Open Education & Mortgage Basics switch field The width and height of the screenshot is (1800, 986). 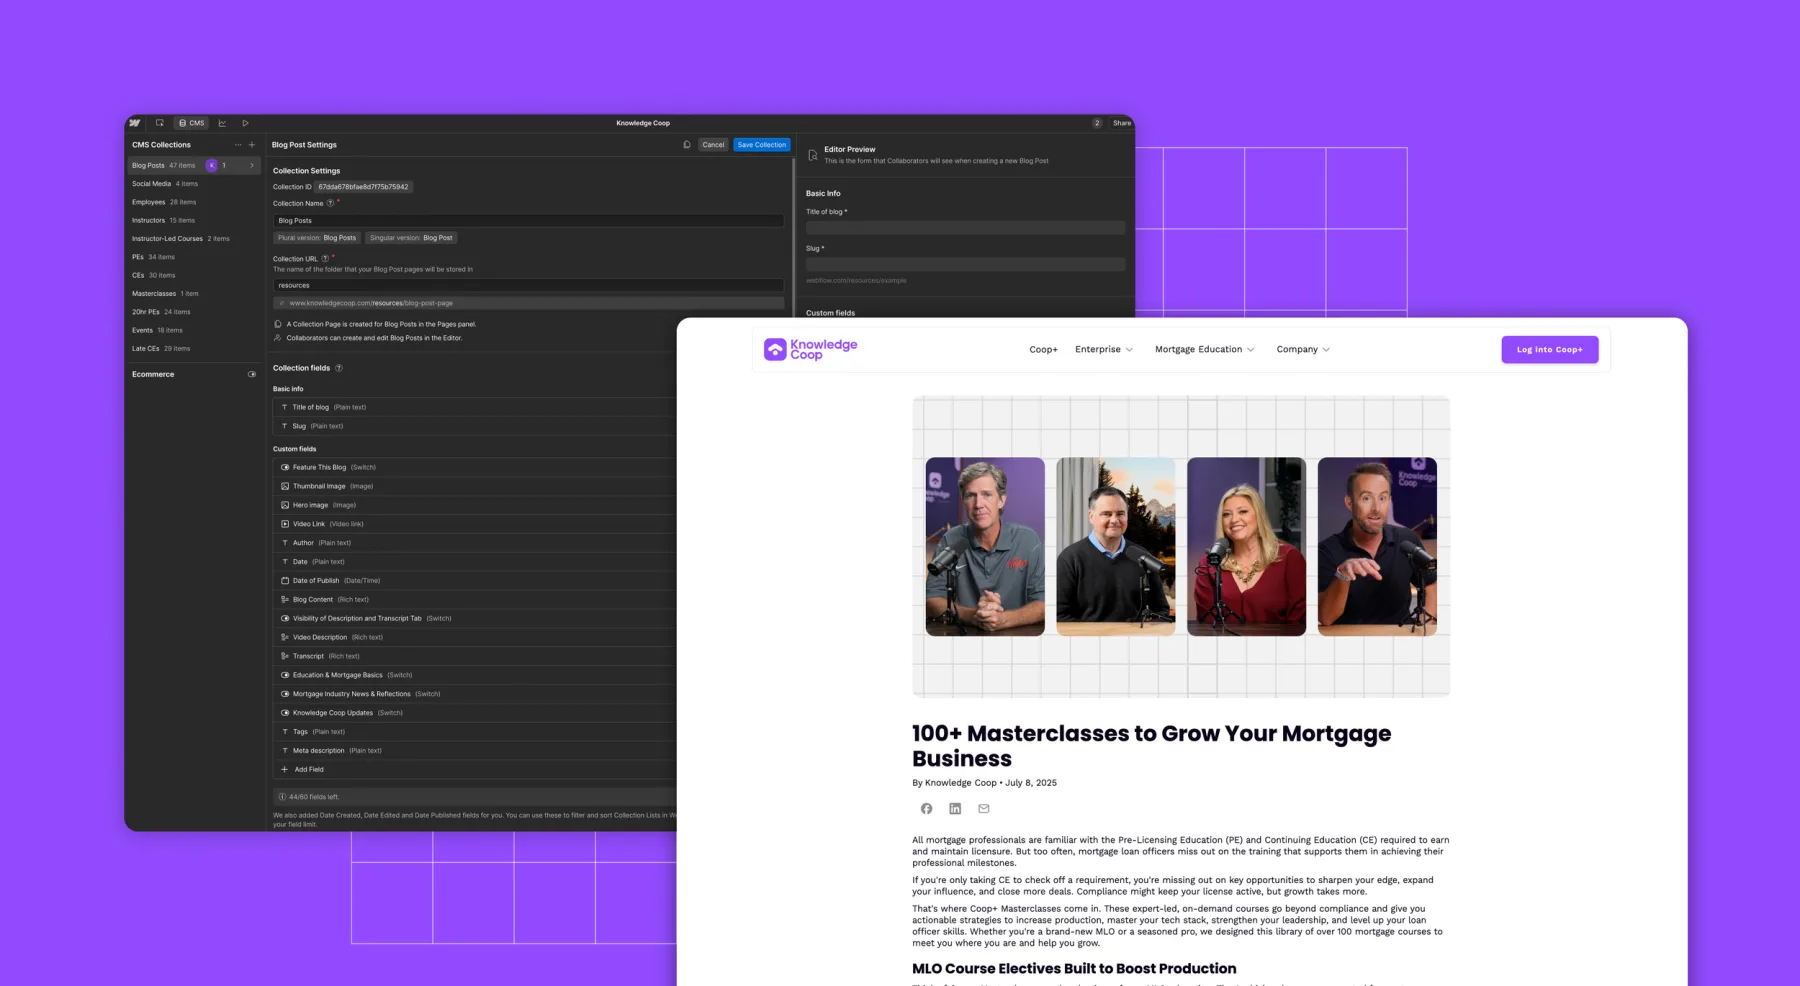tap(473, 675)
